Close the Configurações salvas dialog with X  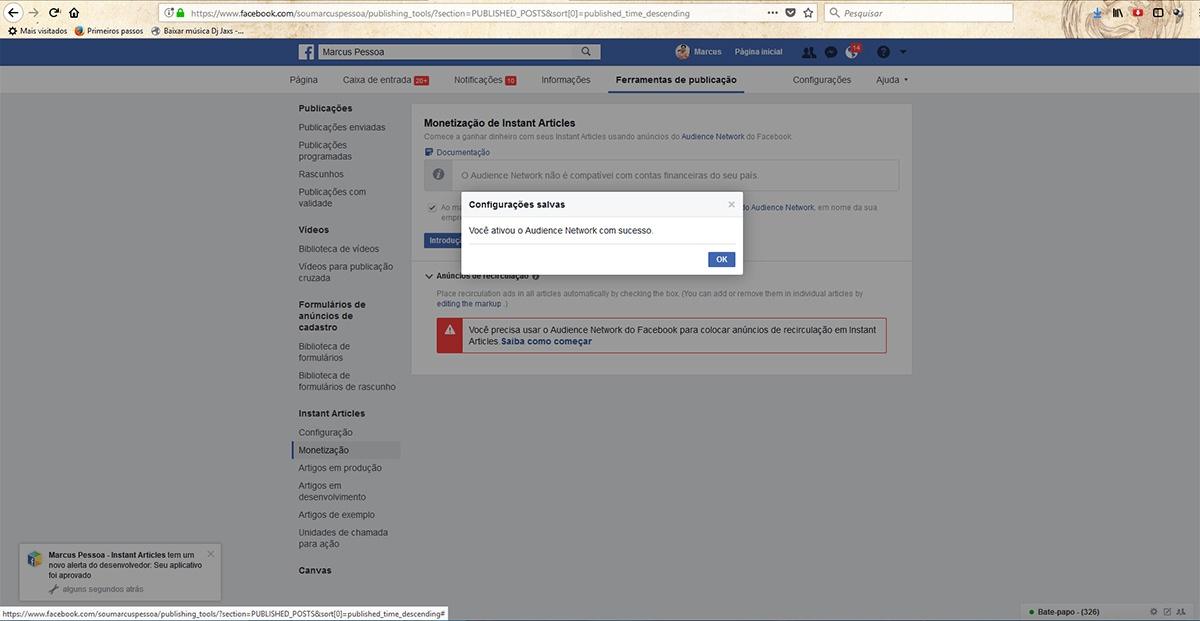[x=731, y=204]
